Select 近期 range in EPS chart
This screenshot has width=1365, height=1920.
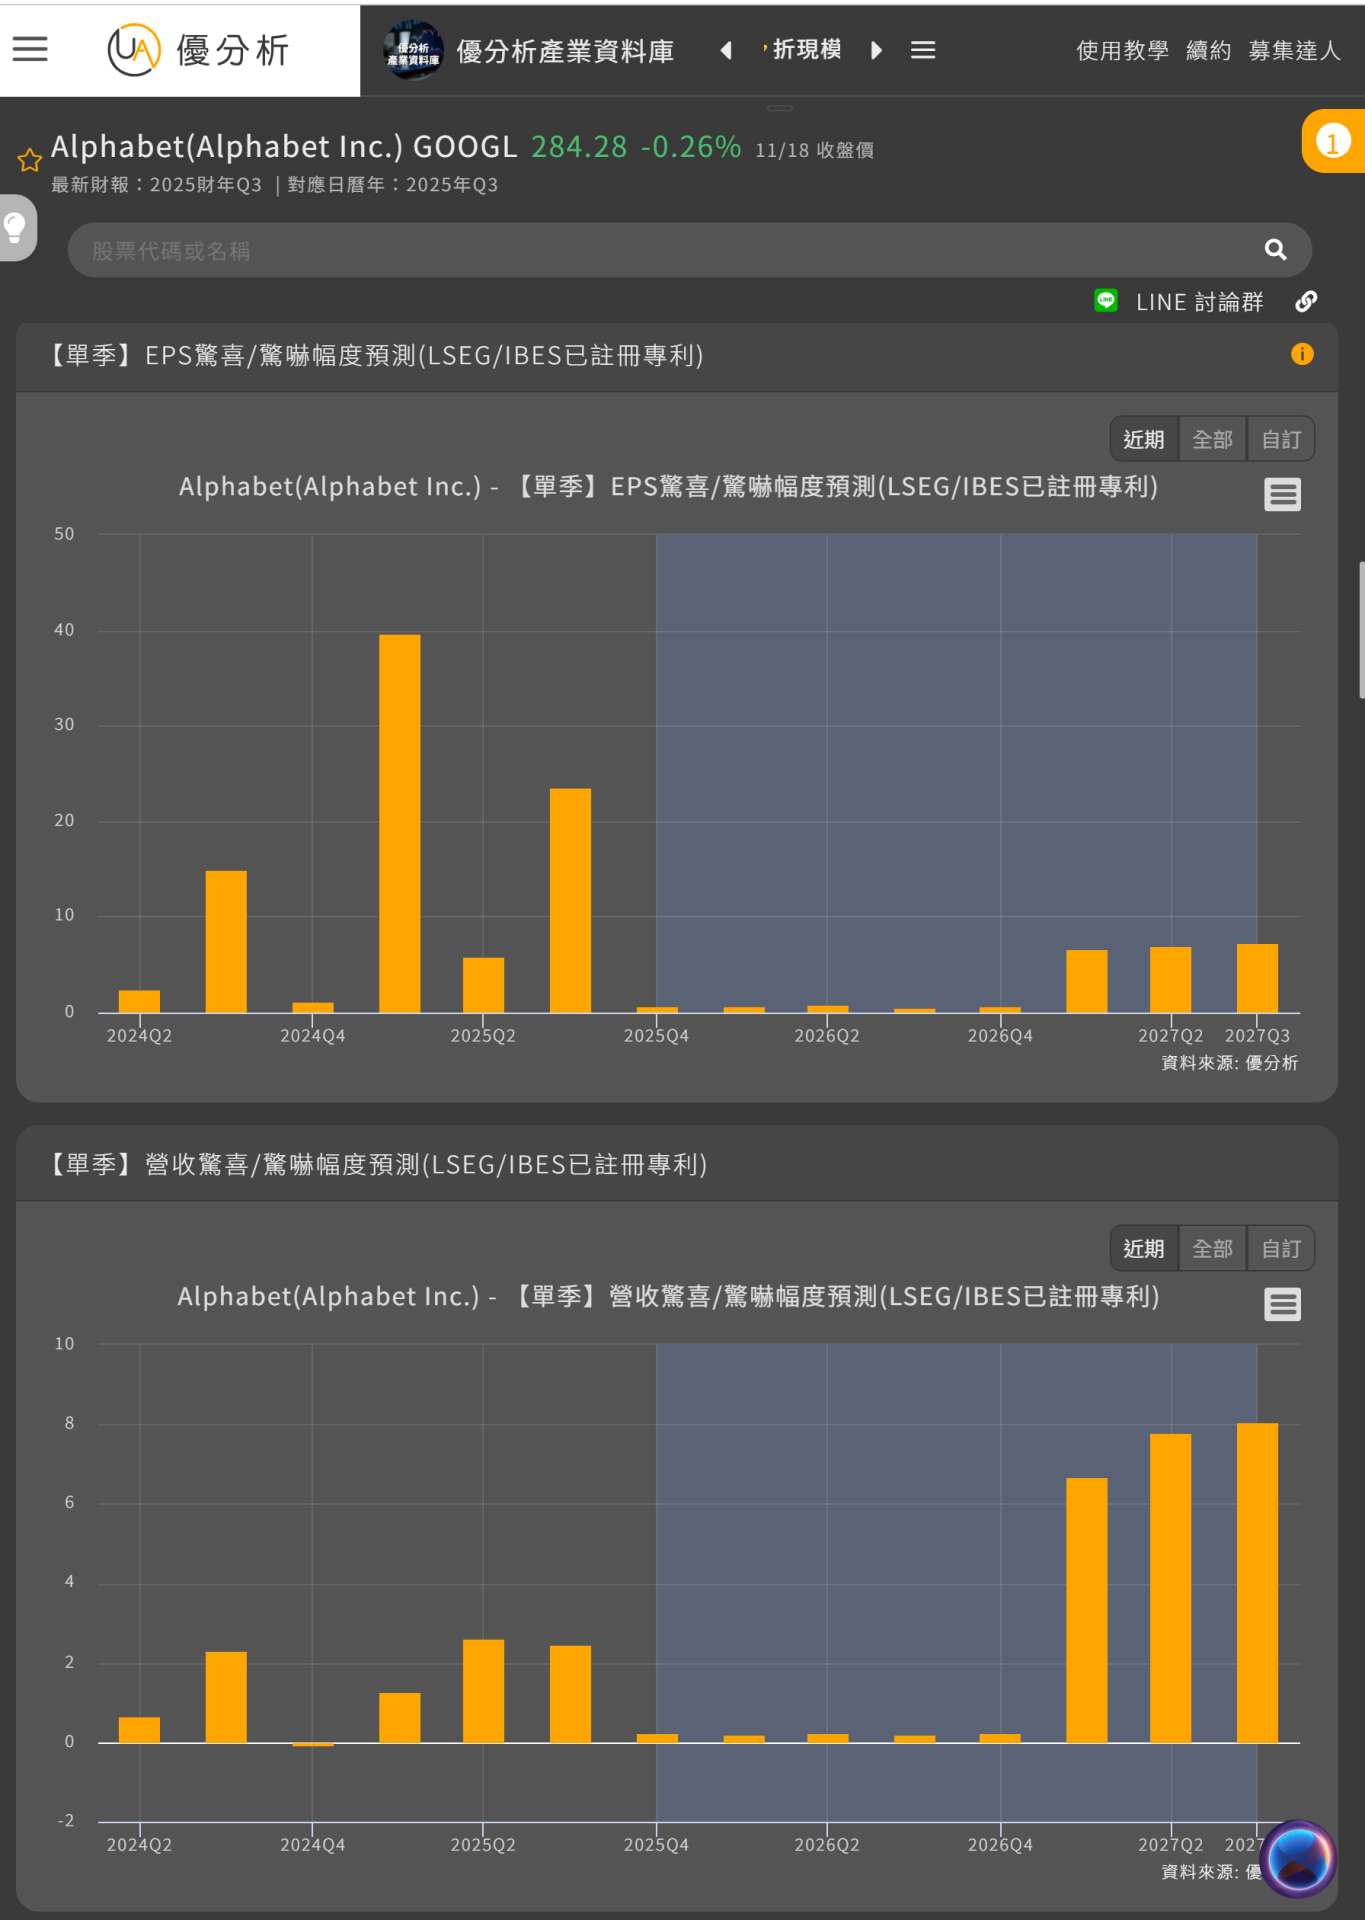(x=1144, y=439)
